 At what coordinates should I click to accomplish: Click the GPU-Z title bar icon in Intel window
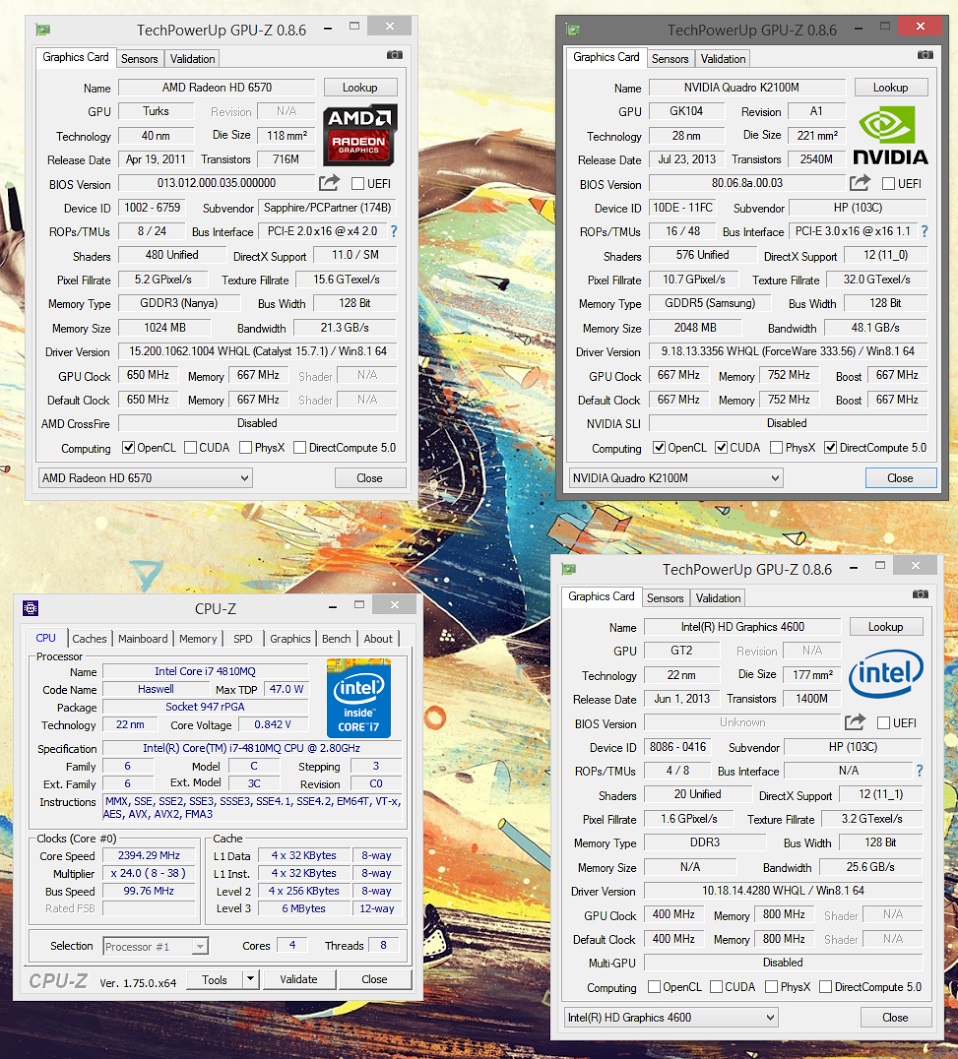569,569
